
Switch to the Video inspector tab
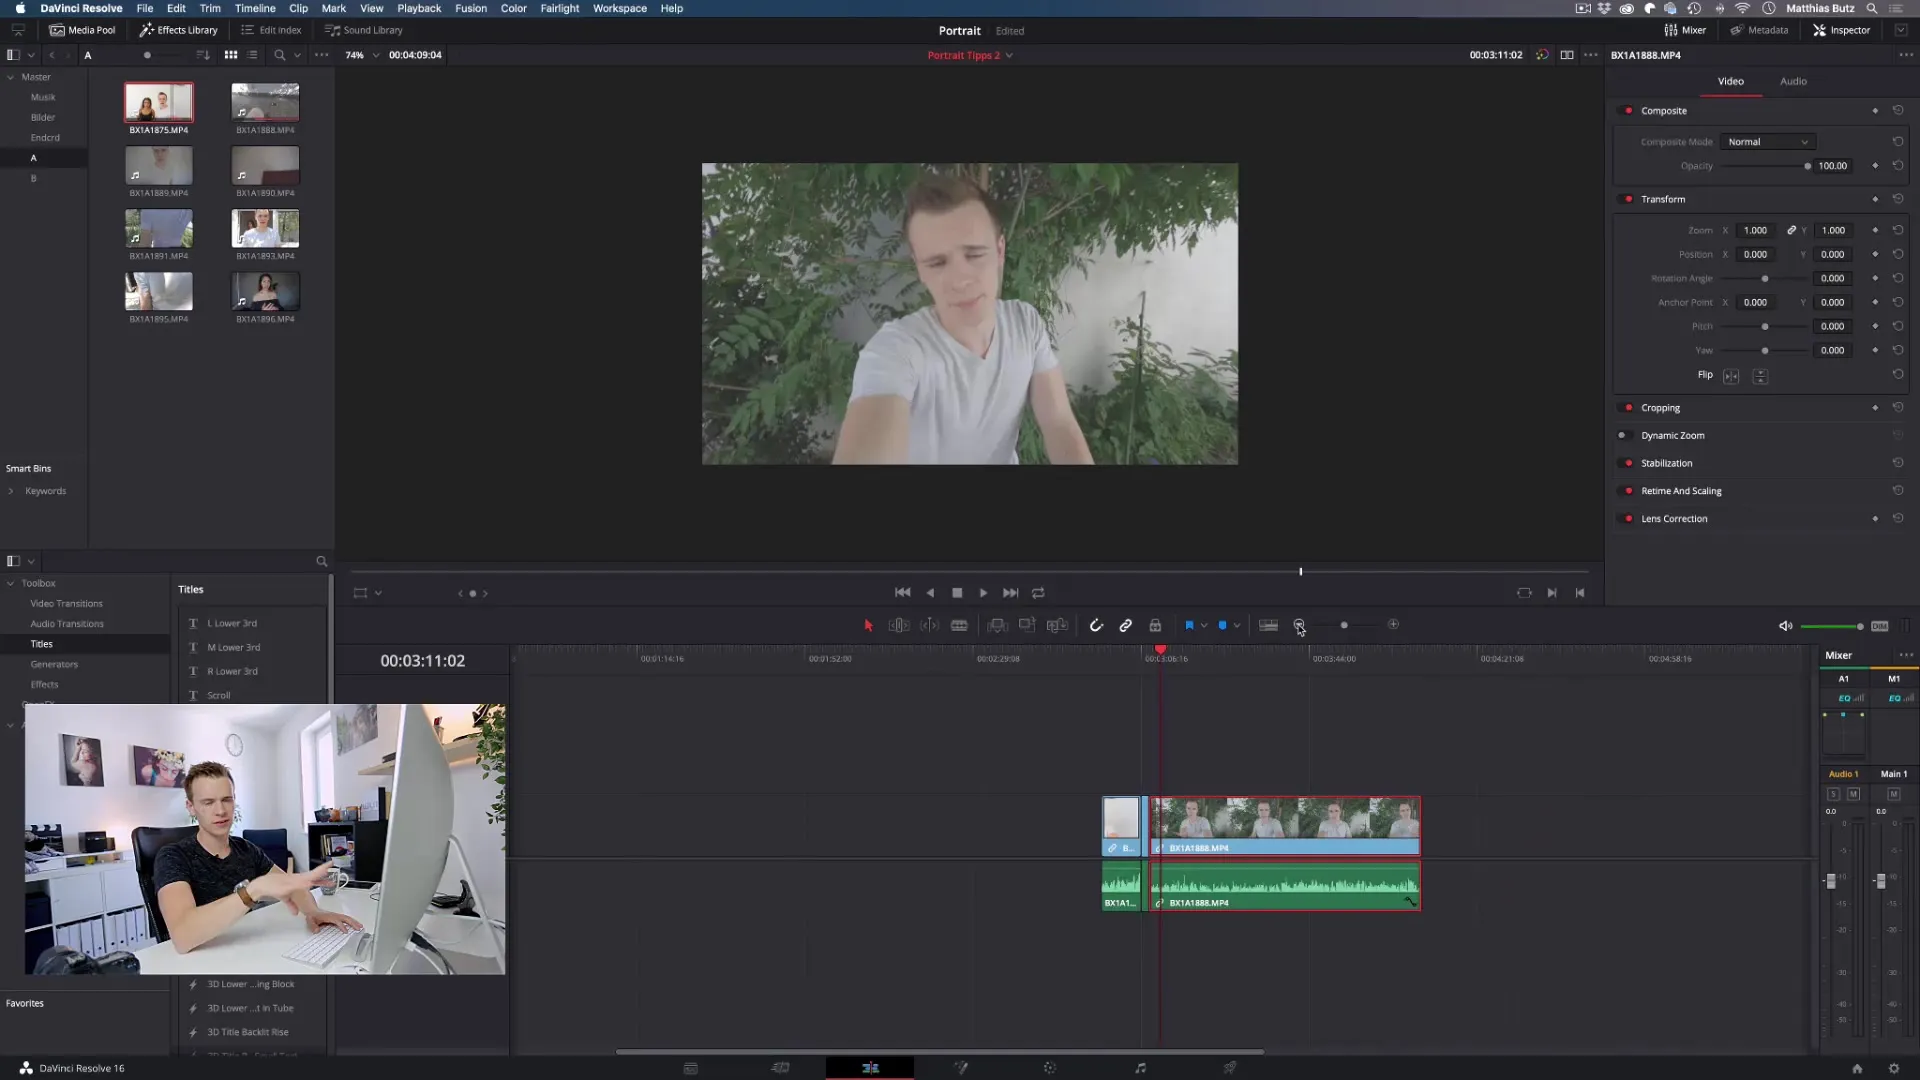click(1731, 81)
